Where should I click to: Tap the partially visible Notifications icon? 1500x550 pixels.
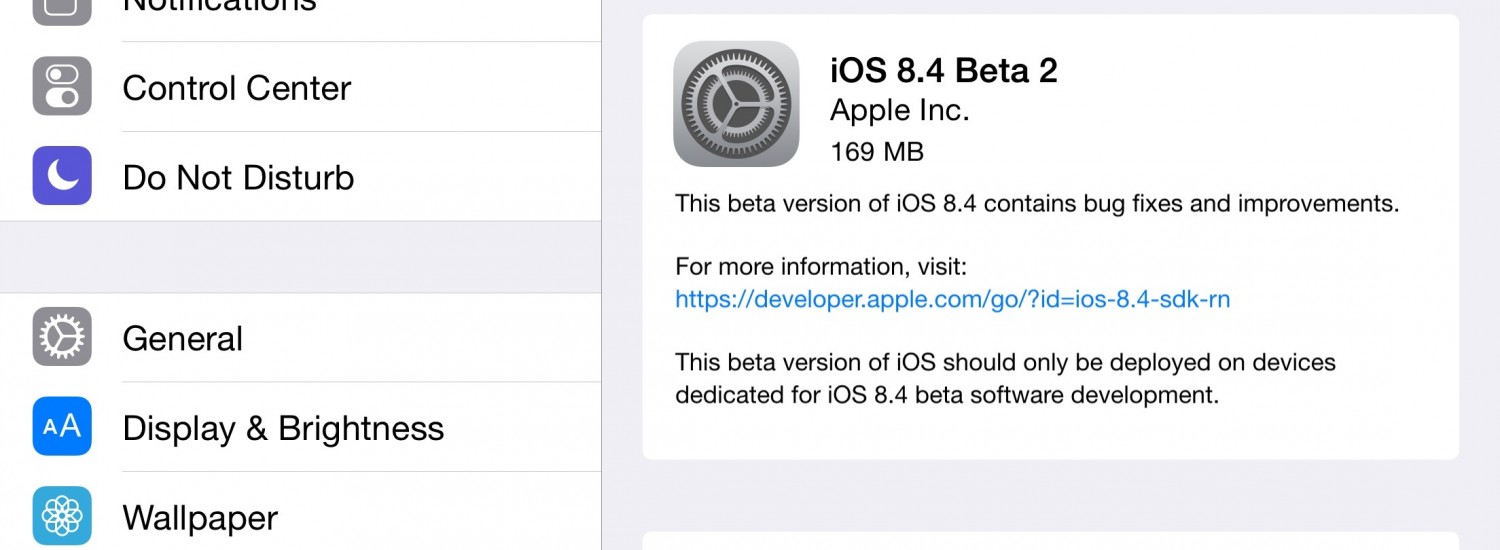(62, 10)
